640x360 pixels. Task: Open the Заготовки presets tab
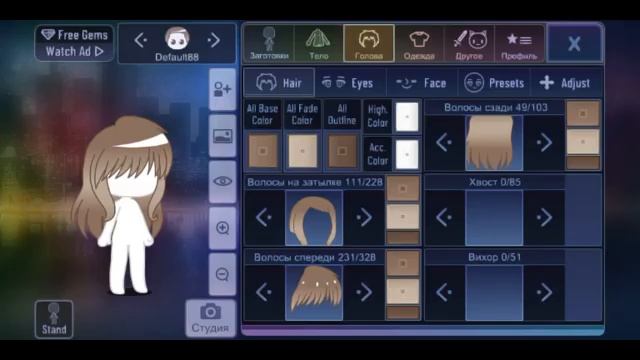[269, 44]
